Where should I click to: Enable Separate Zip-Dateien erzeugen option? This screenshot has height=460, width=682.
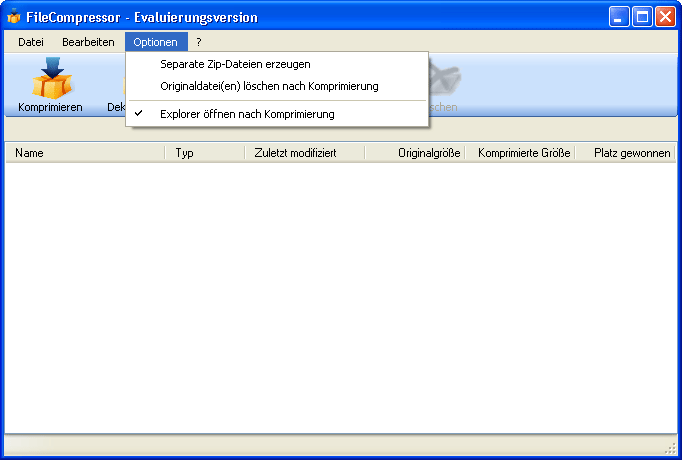click(x=235, y=64)
